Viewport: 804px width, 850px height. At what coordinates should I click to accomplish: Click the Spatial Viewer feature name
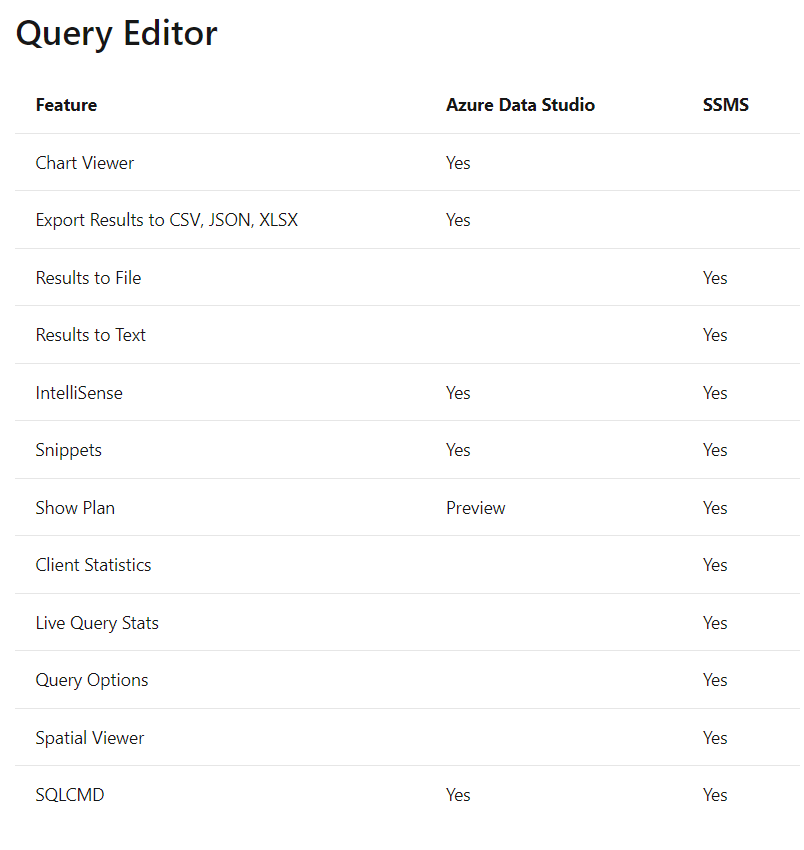[90, 738]
